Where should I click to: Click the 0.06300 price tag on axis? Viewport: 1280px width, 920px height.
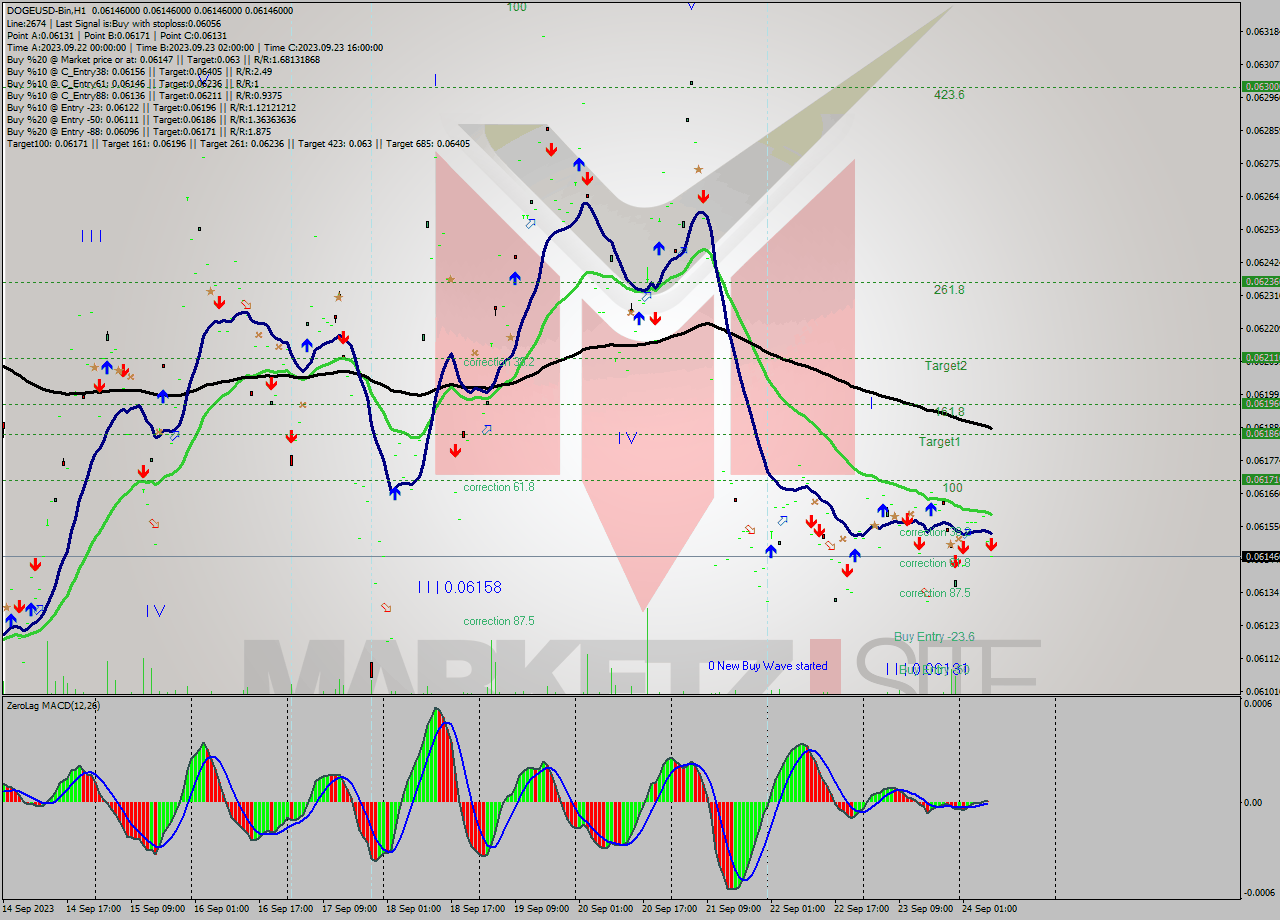point(1260,87)
